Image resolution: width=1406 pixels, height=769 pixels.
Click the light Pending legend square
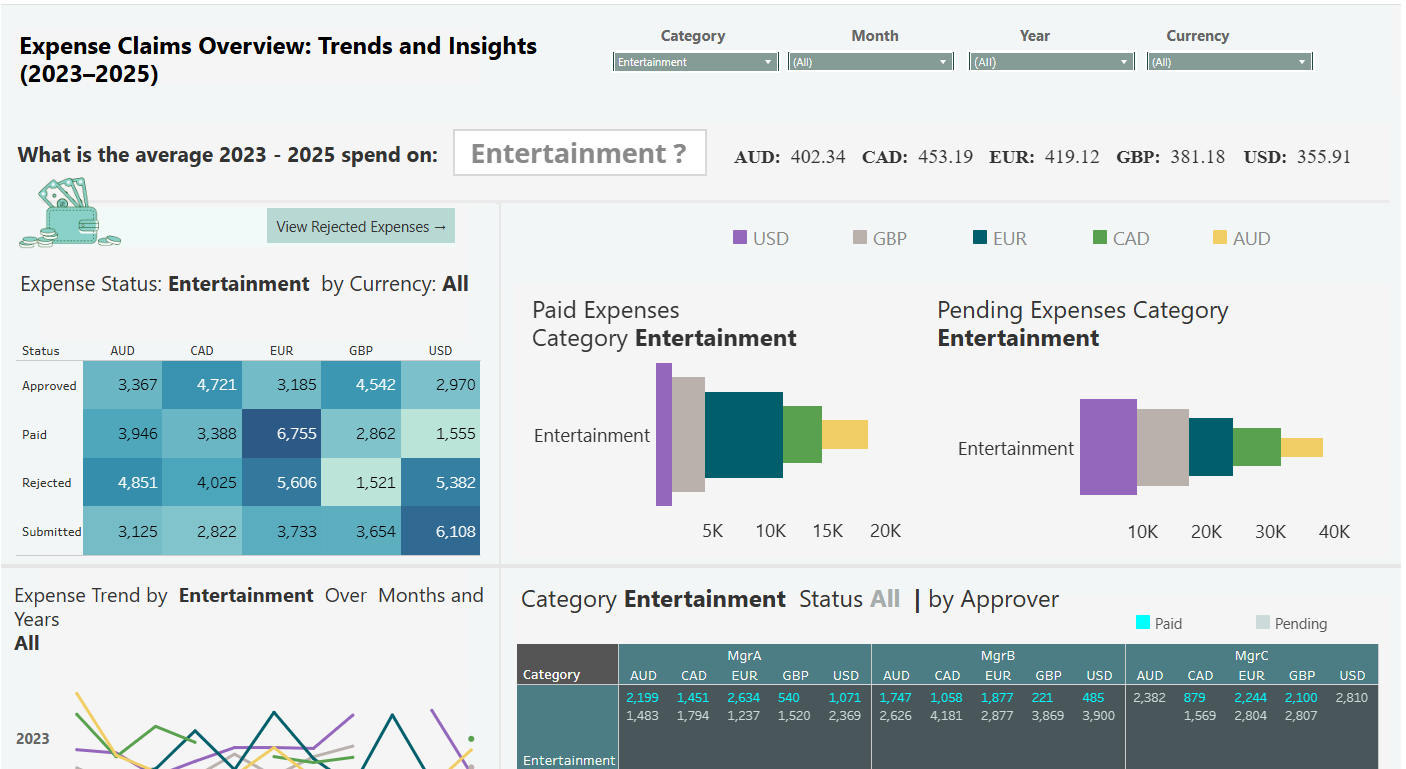click(1263, 622)
